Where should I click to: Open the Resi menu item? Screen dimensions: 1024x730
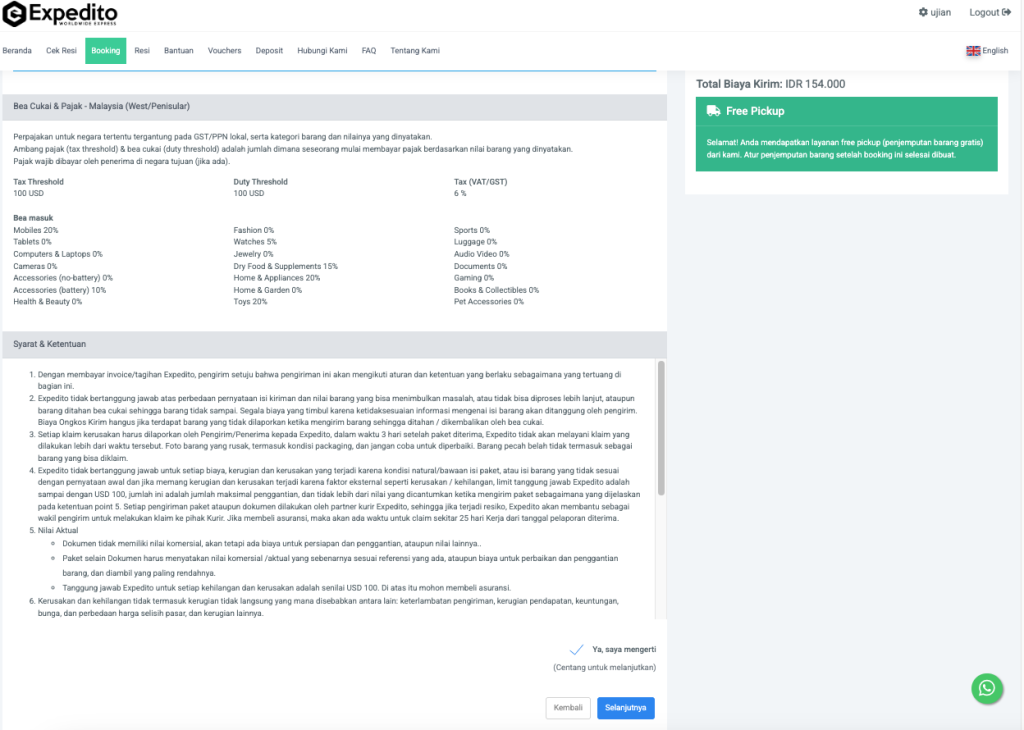tap(142, 50)
